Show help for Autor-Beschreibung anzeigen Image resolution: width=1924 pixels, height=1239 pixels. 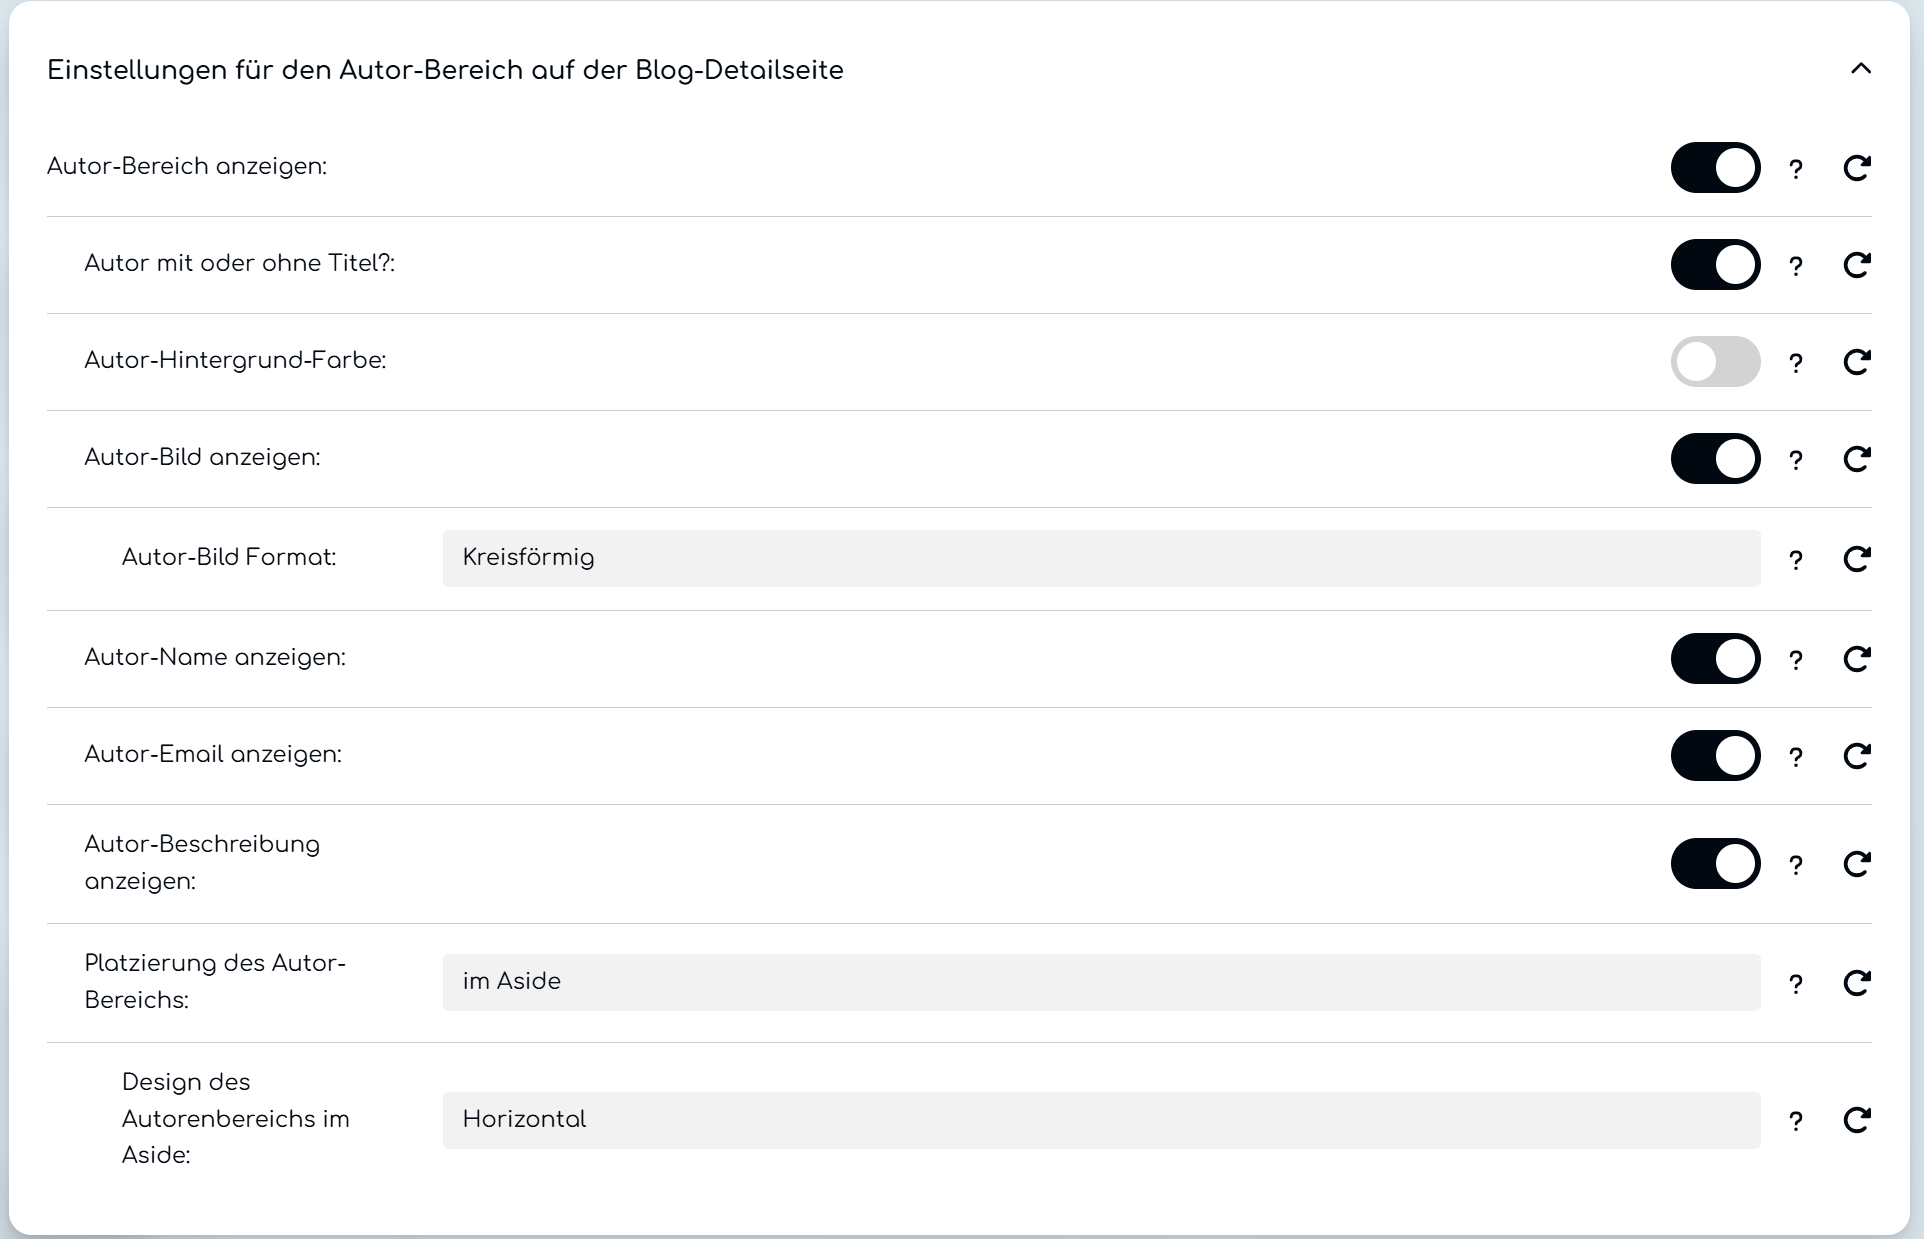click(x=1796, y=865)
